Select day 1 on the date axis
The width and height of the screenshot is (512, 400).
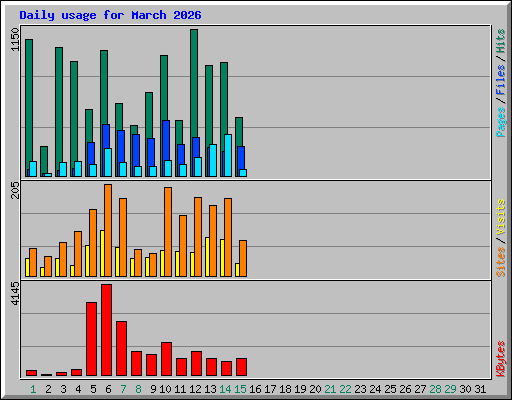coord(33,389)
